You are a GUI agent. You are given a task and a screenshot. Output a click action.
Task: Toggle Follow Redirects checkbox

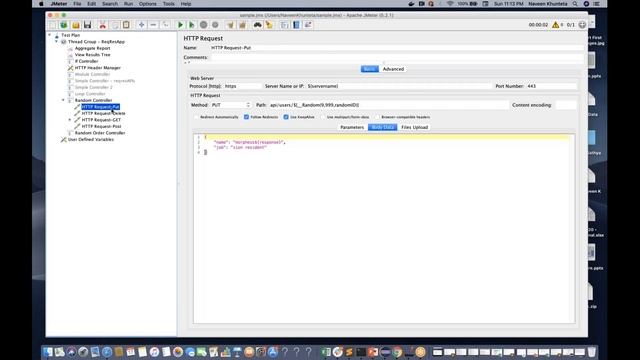247,117
